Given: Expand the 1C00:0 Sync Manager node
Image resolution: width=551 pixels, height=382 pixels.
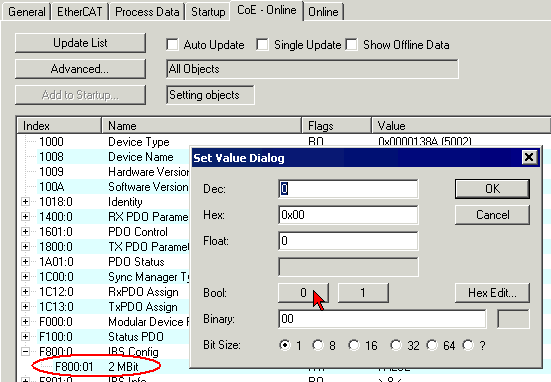Looking at the screenshot, I should (x=25, y=277).
